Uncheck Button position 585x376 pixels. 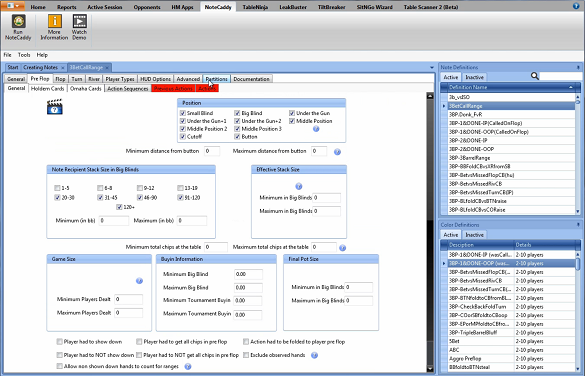[237, 137]
